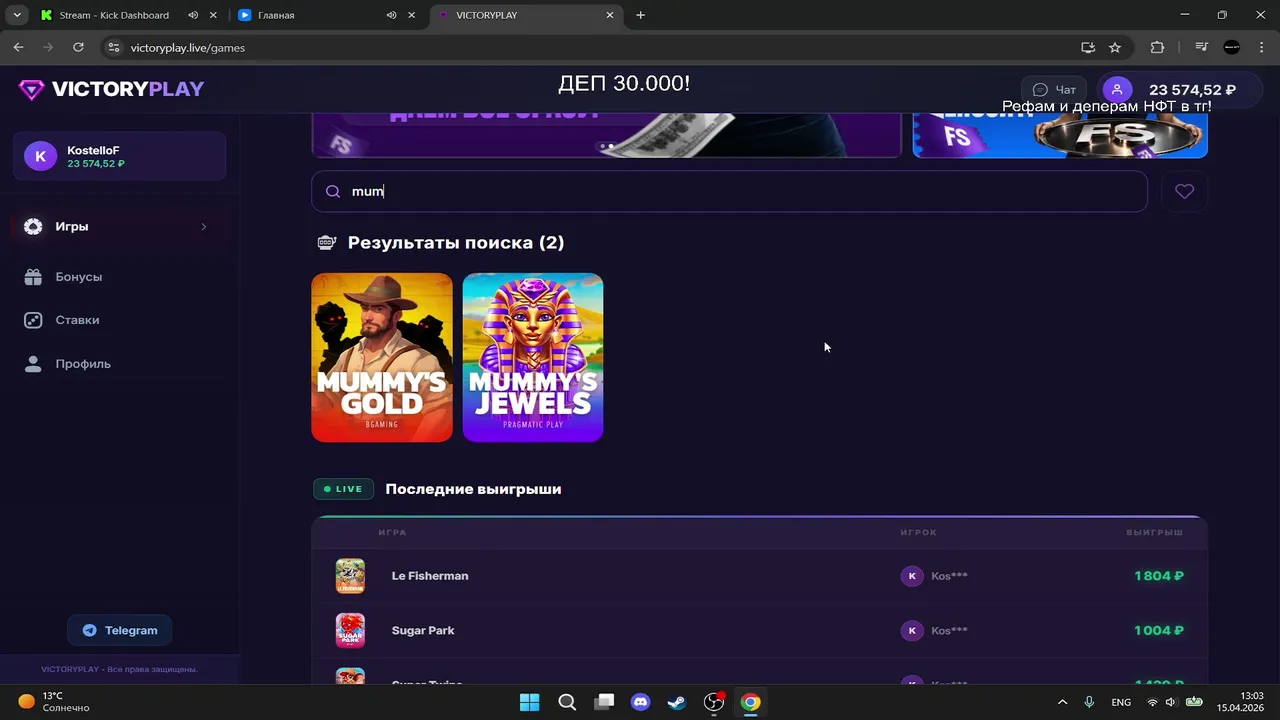Click the right FS promo banner
Screen dimensions: 1280x720
(1060, 135)
